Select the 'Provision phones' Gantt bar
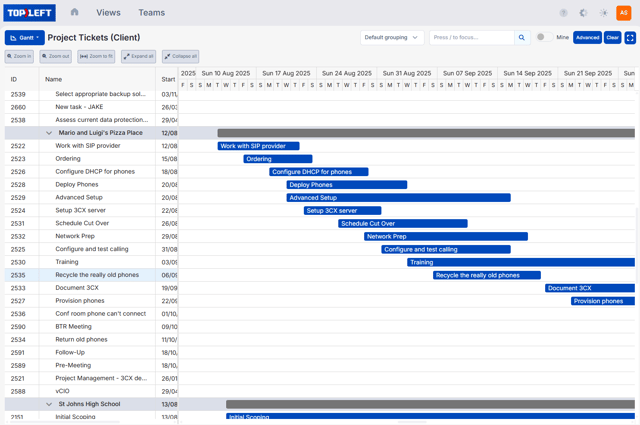 (x=603, y=301)
